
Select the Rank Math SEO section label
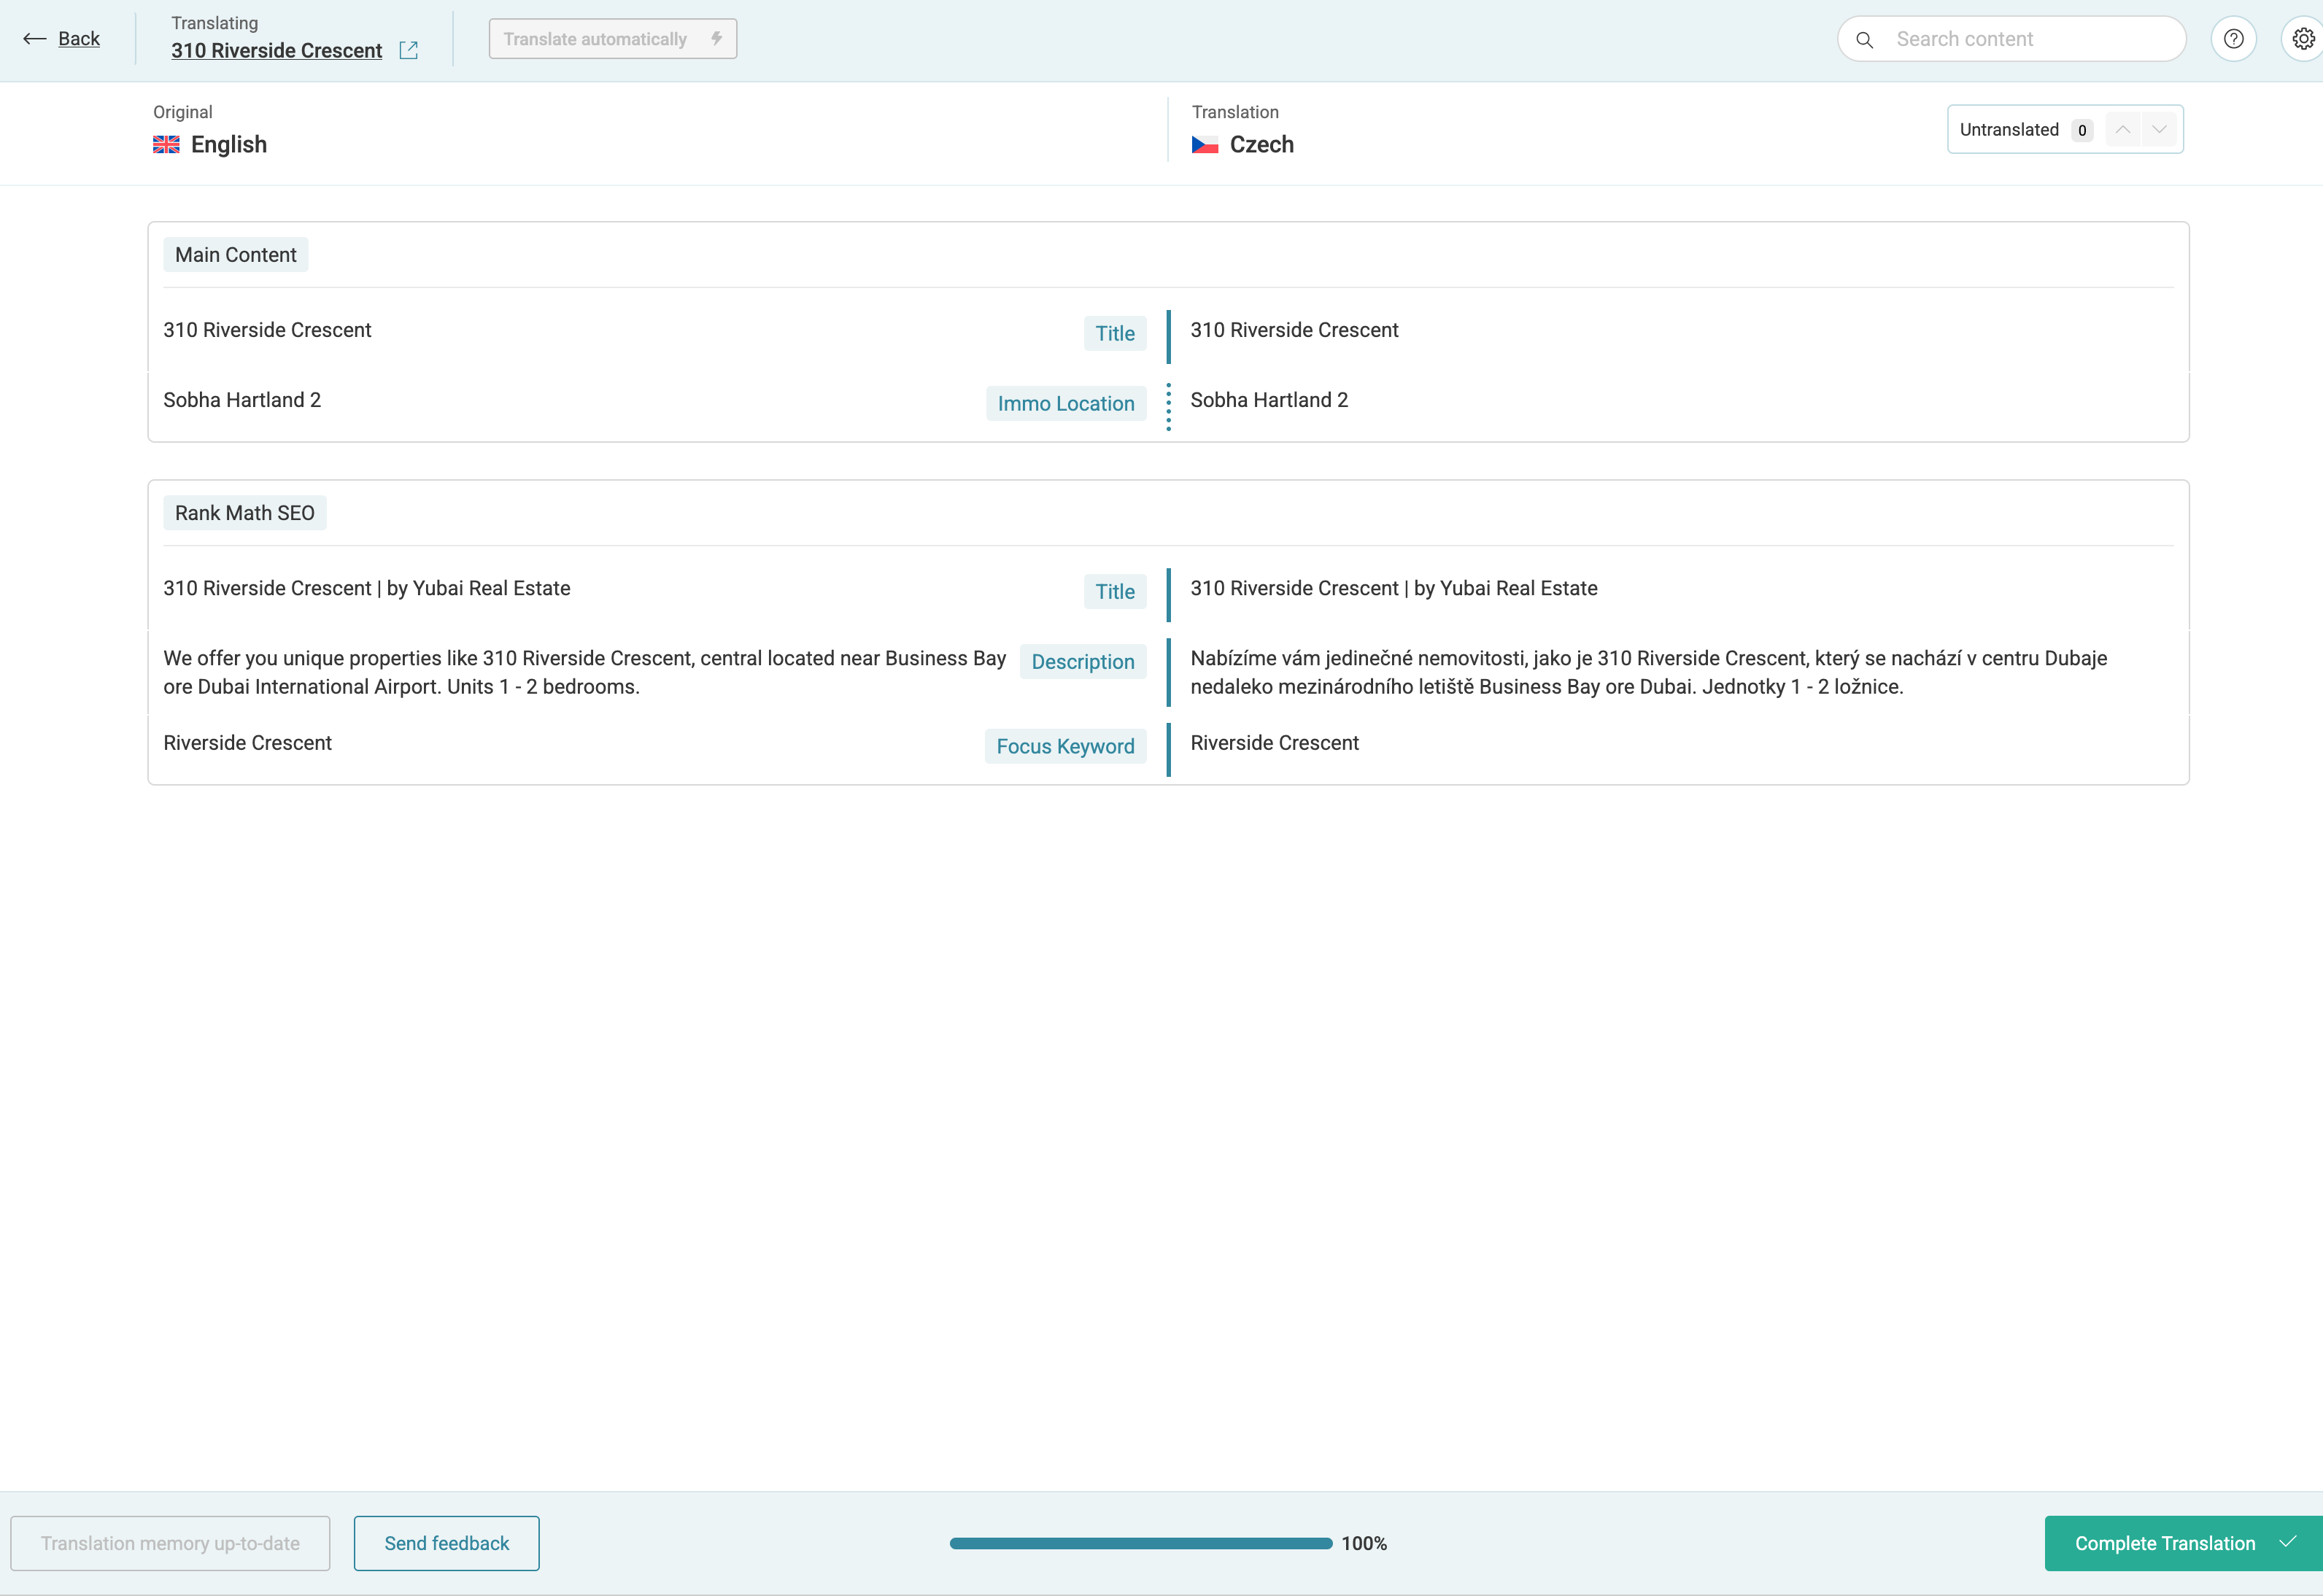point(244,513)
